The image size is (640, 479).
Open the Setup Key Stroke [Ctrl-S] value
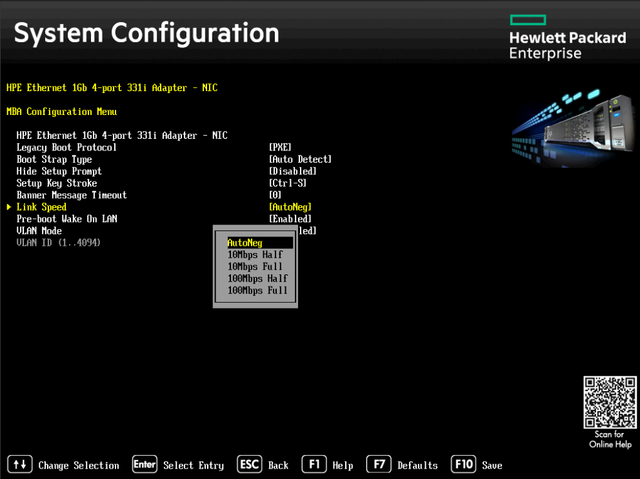287,183
